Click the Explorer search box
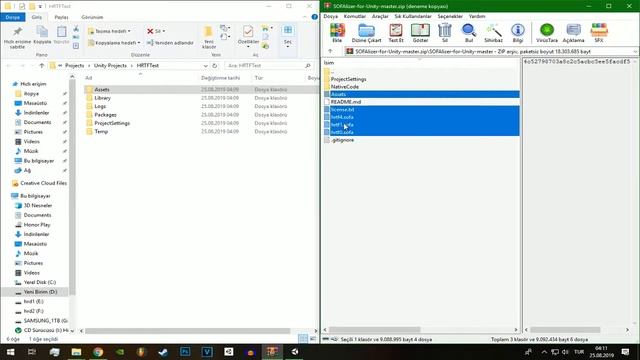Screen dimensions: 640x360 (269, 65)
